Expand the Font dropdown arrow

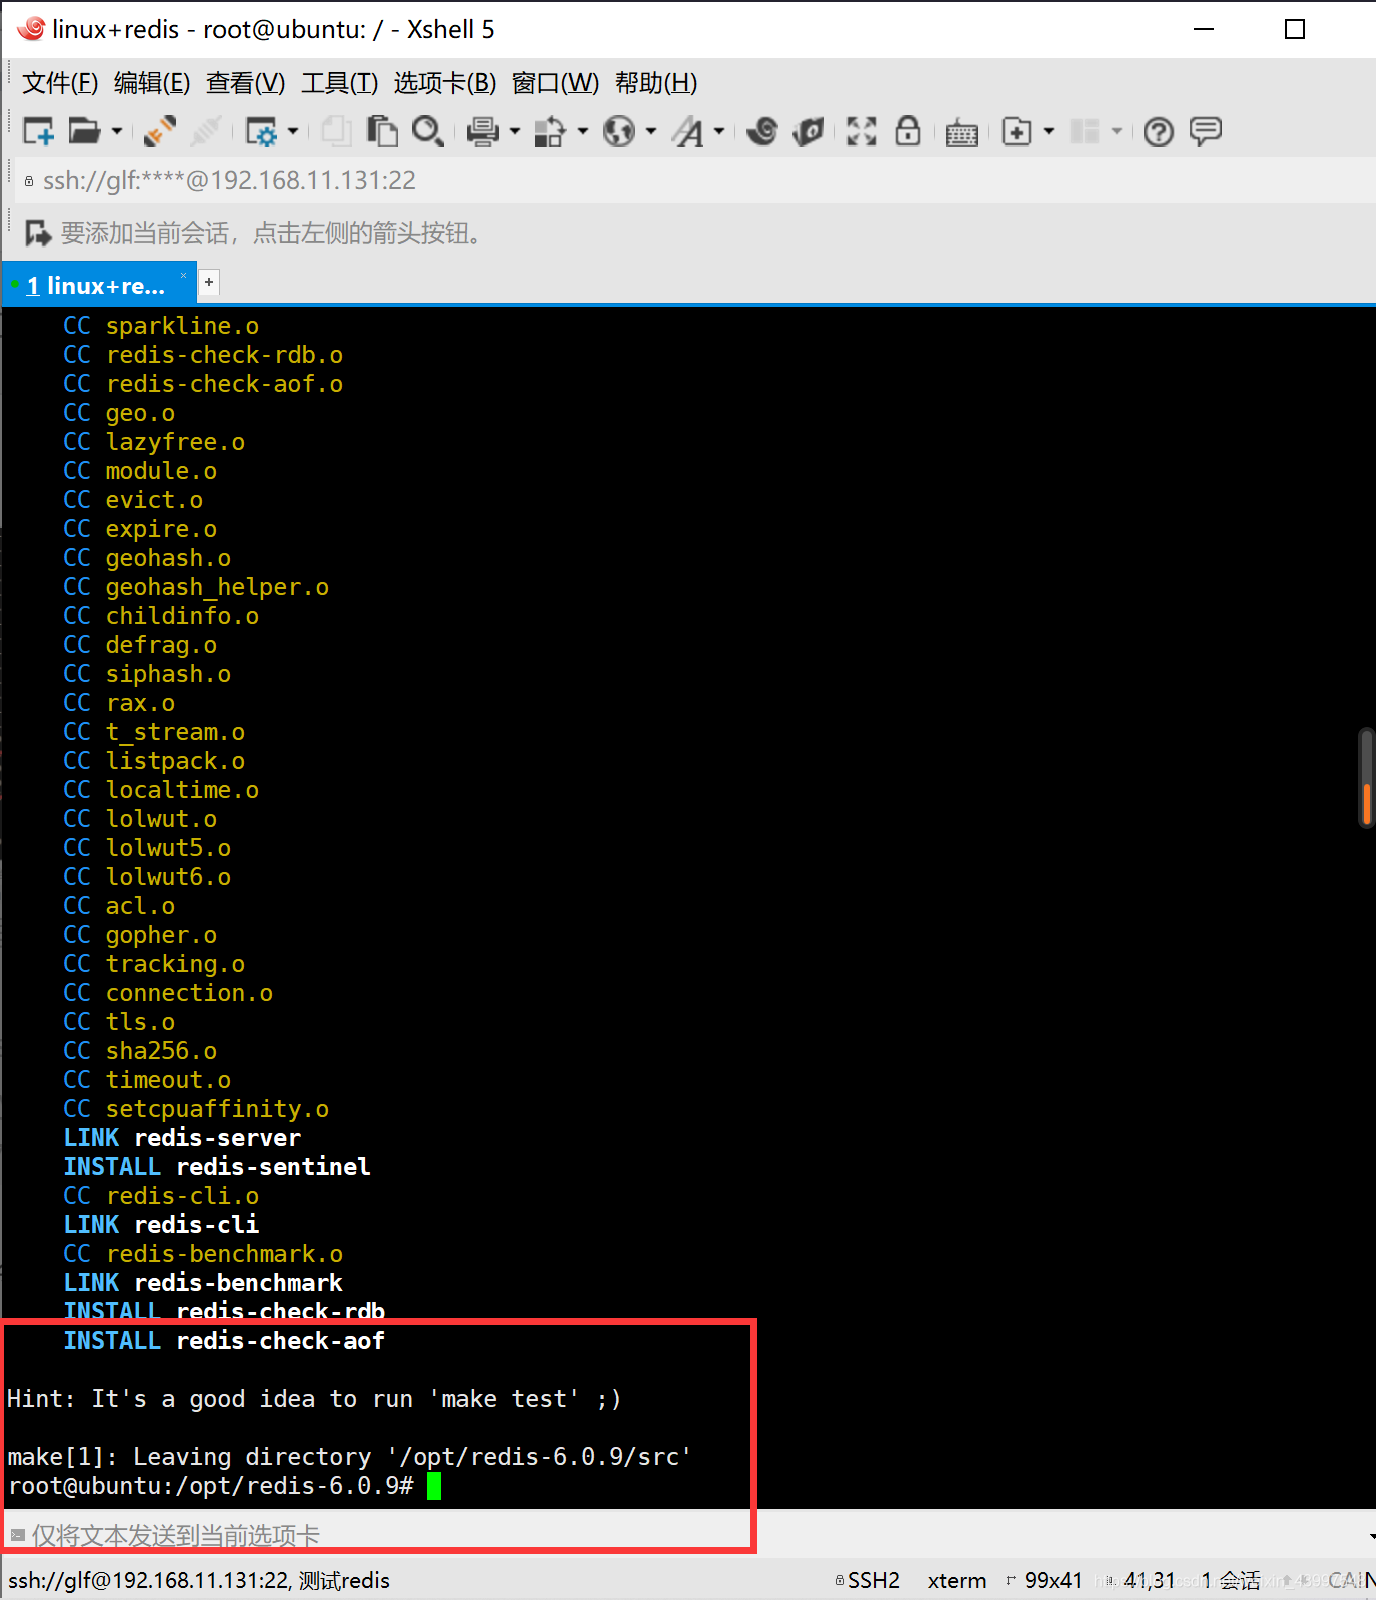click(x=719, y=131)
